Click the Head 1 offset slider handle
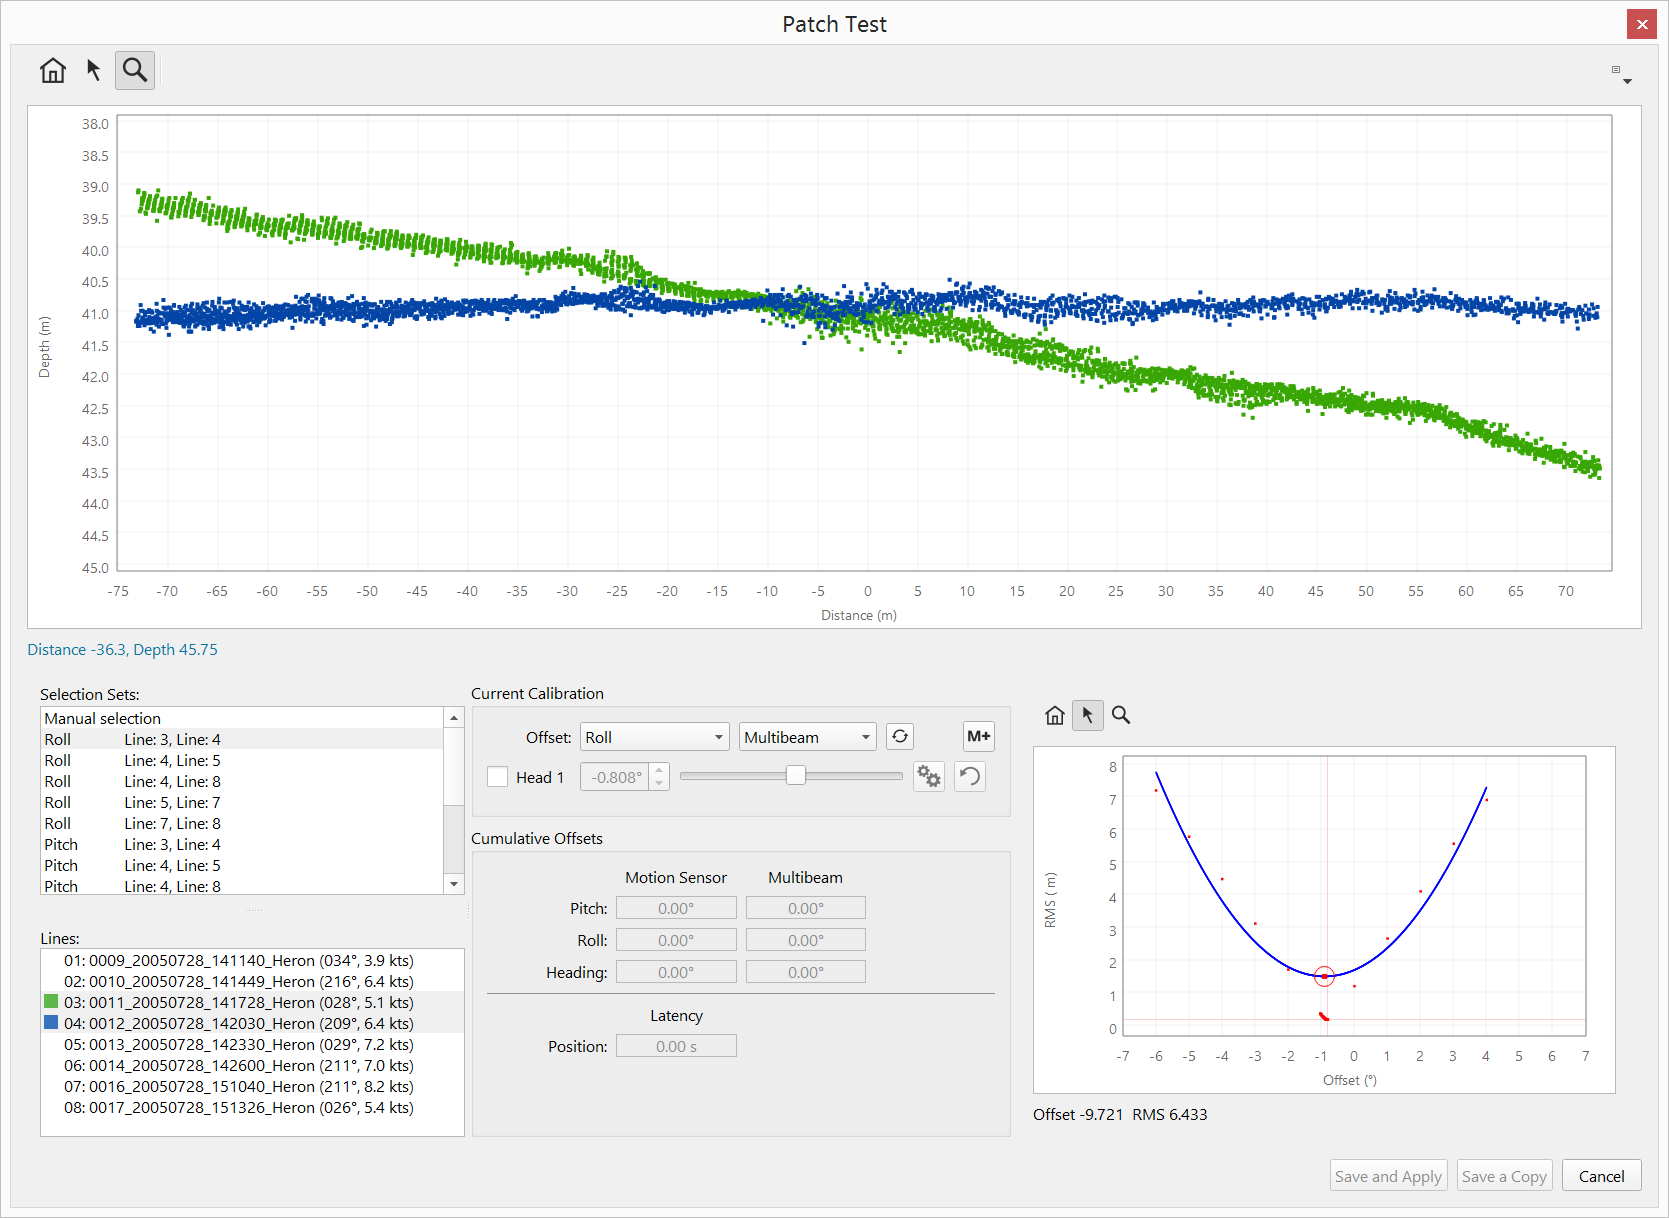The image size is (1669, 1218). 796,776
